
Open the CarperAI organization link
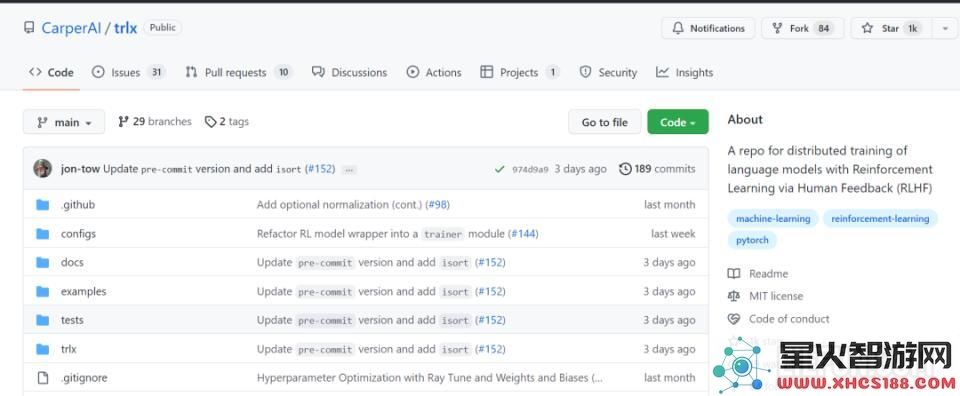71,28
